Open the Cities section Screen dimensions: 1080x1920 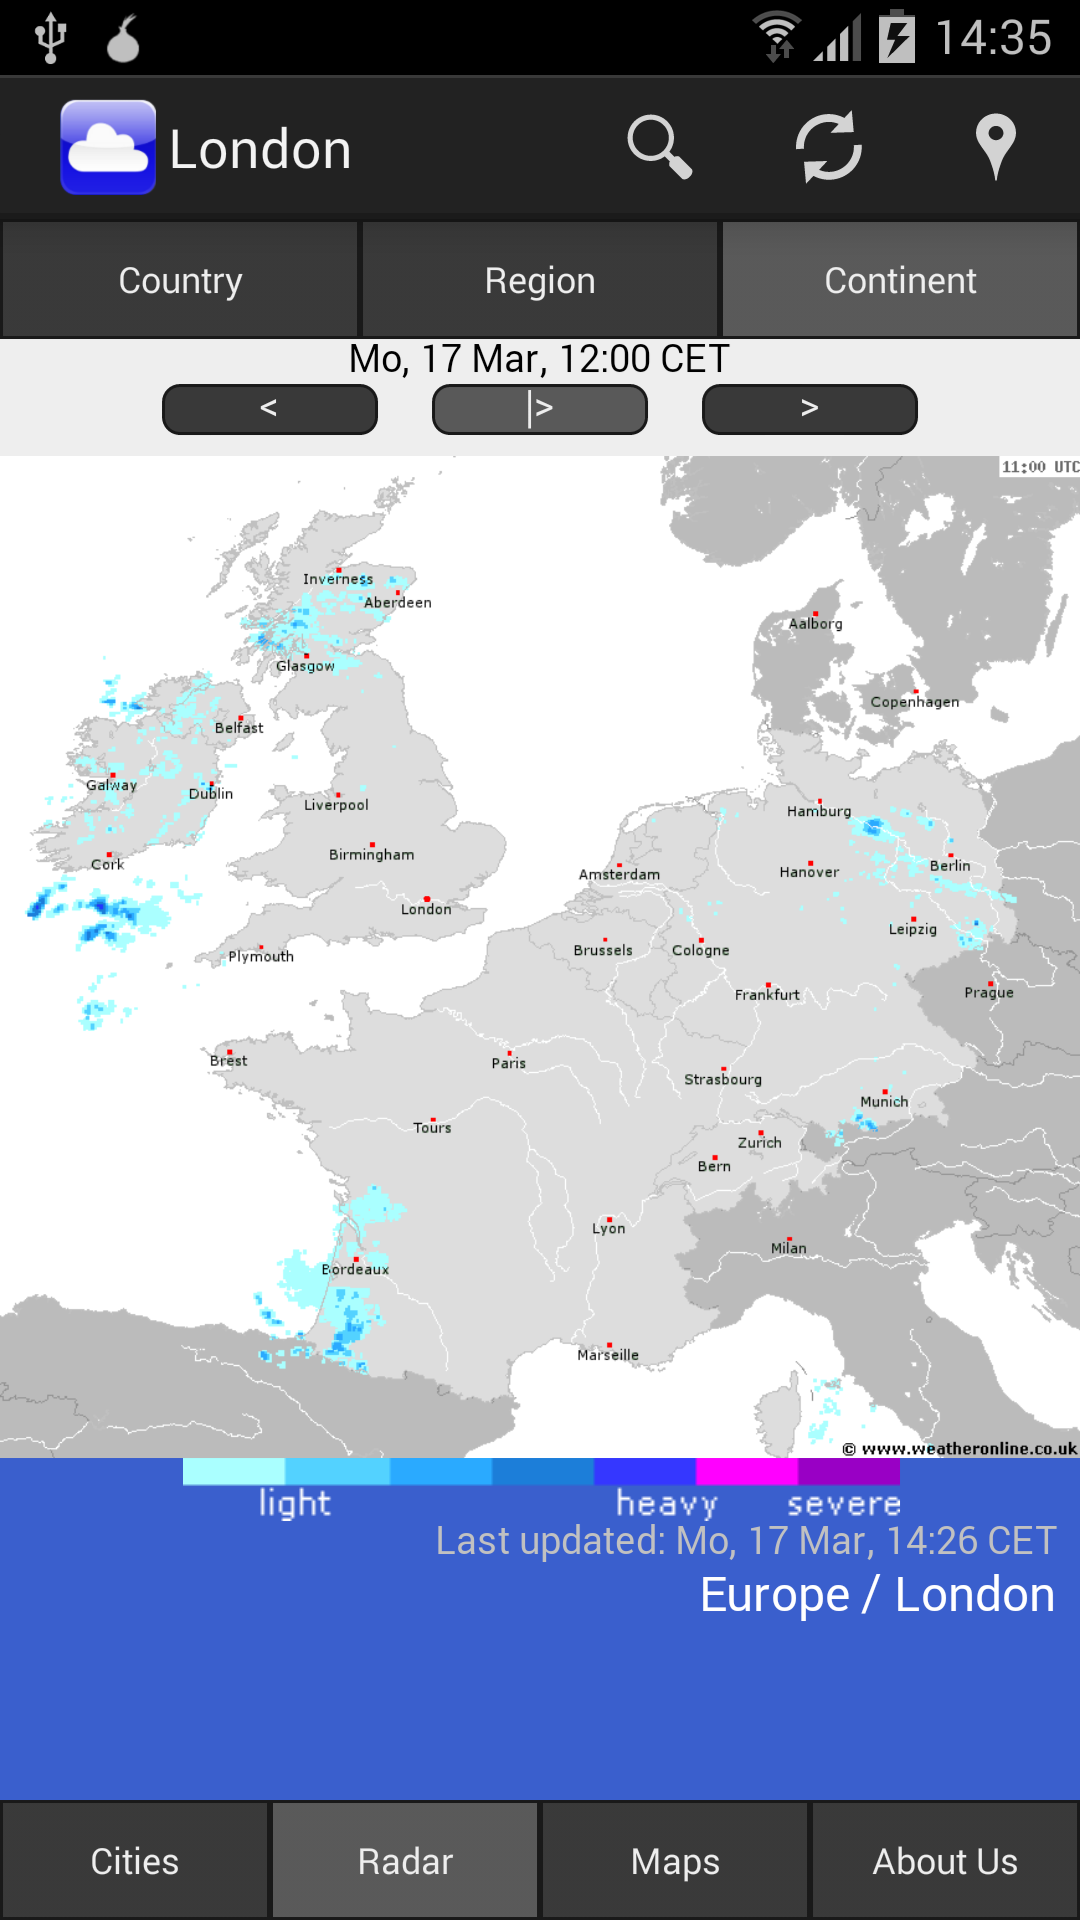click(x=135, y=1861)
